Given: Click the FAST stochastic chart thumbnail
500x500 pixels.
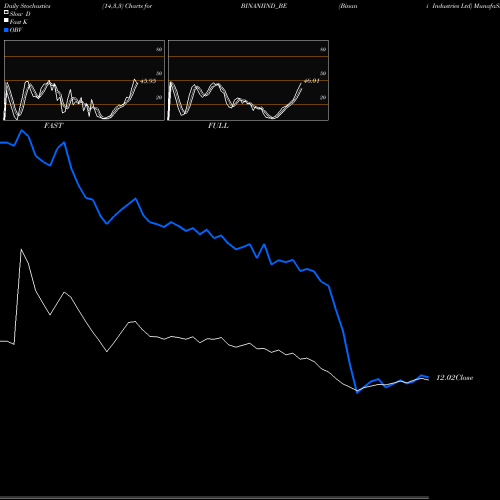Looking at the screenshot, I should [x=84, y=80].
